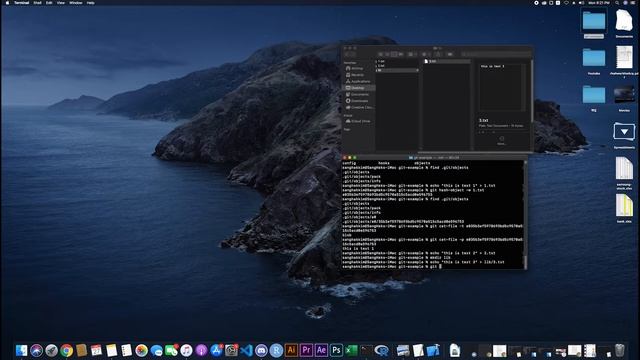Viewport: 640px width, 360px height.
Task: Select the Youtube folder on the desktop
Action: (593, 61)
